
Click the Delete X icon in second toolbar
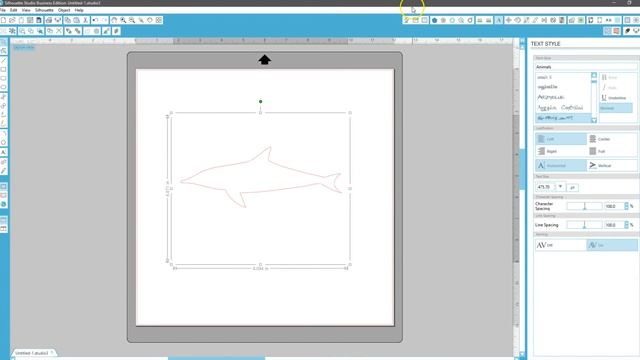[x=59, y=31]
